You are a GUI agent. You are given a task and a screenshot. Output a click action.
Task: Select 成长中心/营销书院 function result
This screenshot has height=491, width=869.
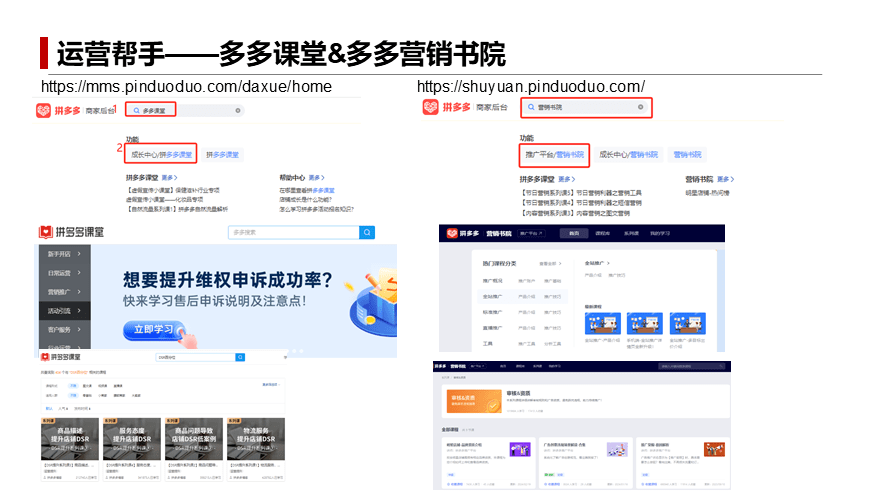(x=628, y=155)
